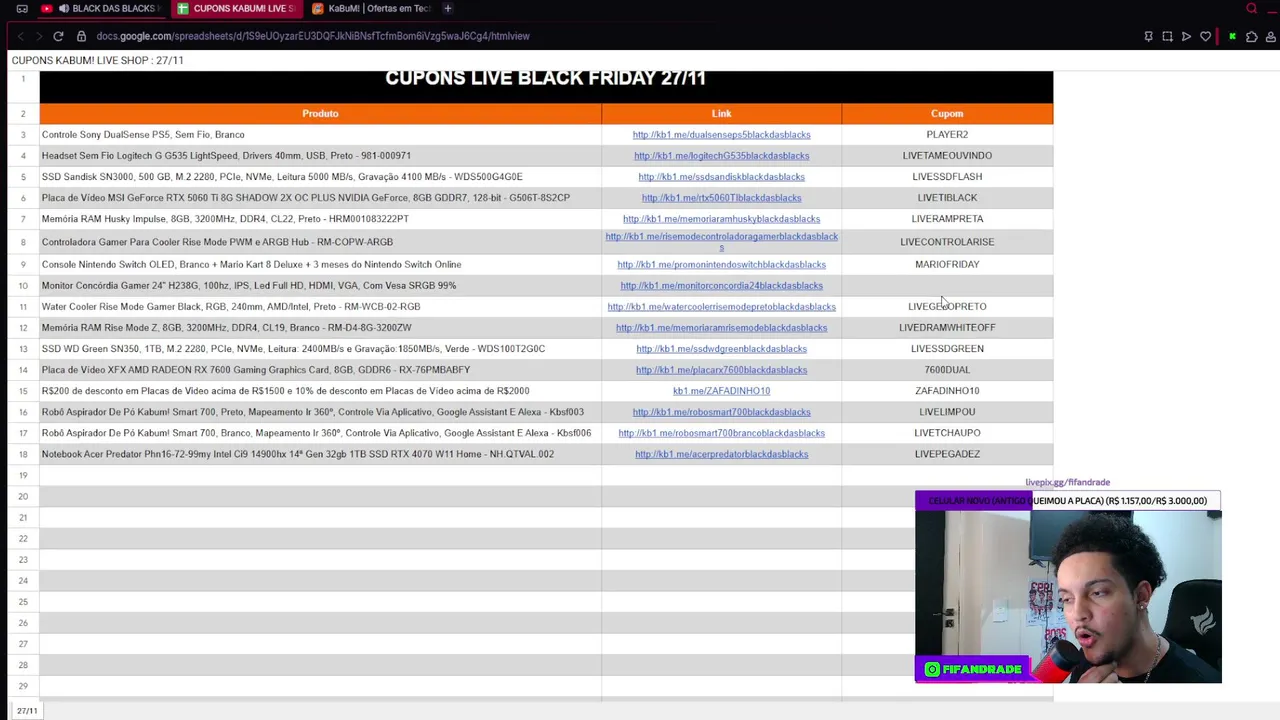Click the pinboard pin icon in toolbar

[x=1148, y=36]
